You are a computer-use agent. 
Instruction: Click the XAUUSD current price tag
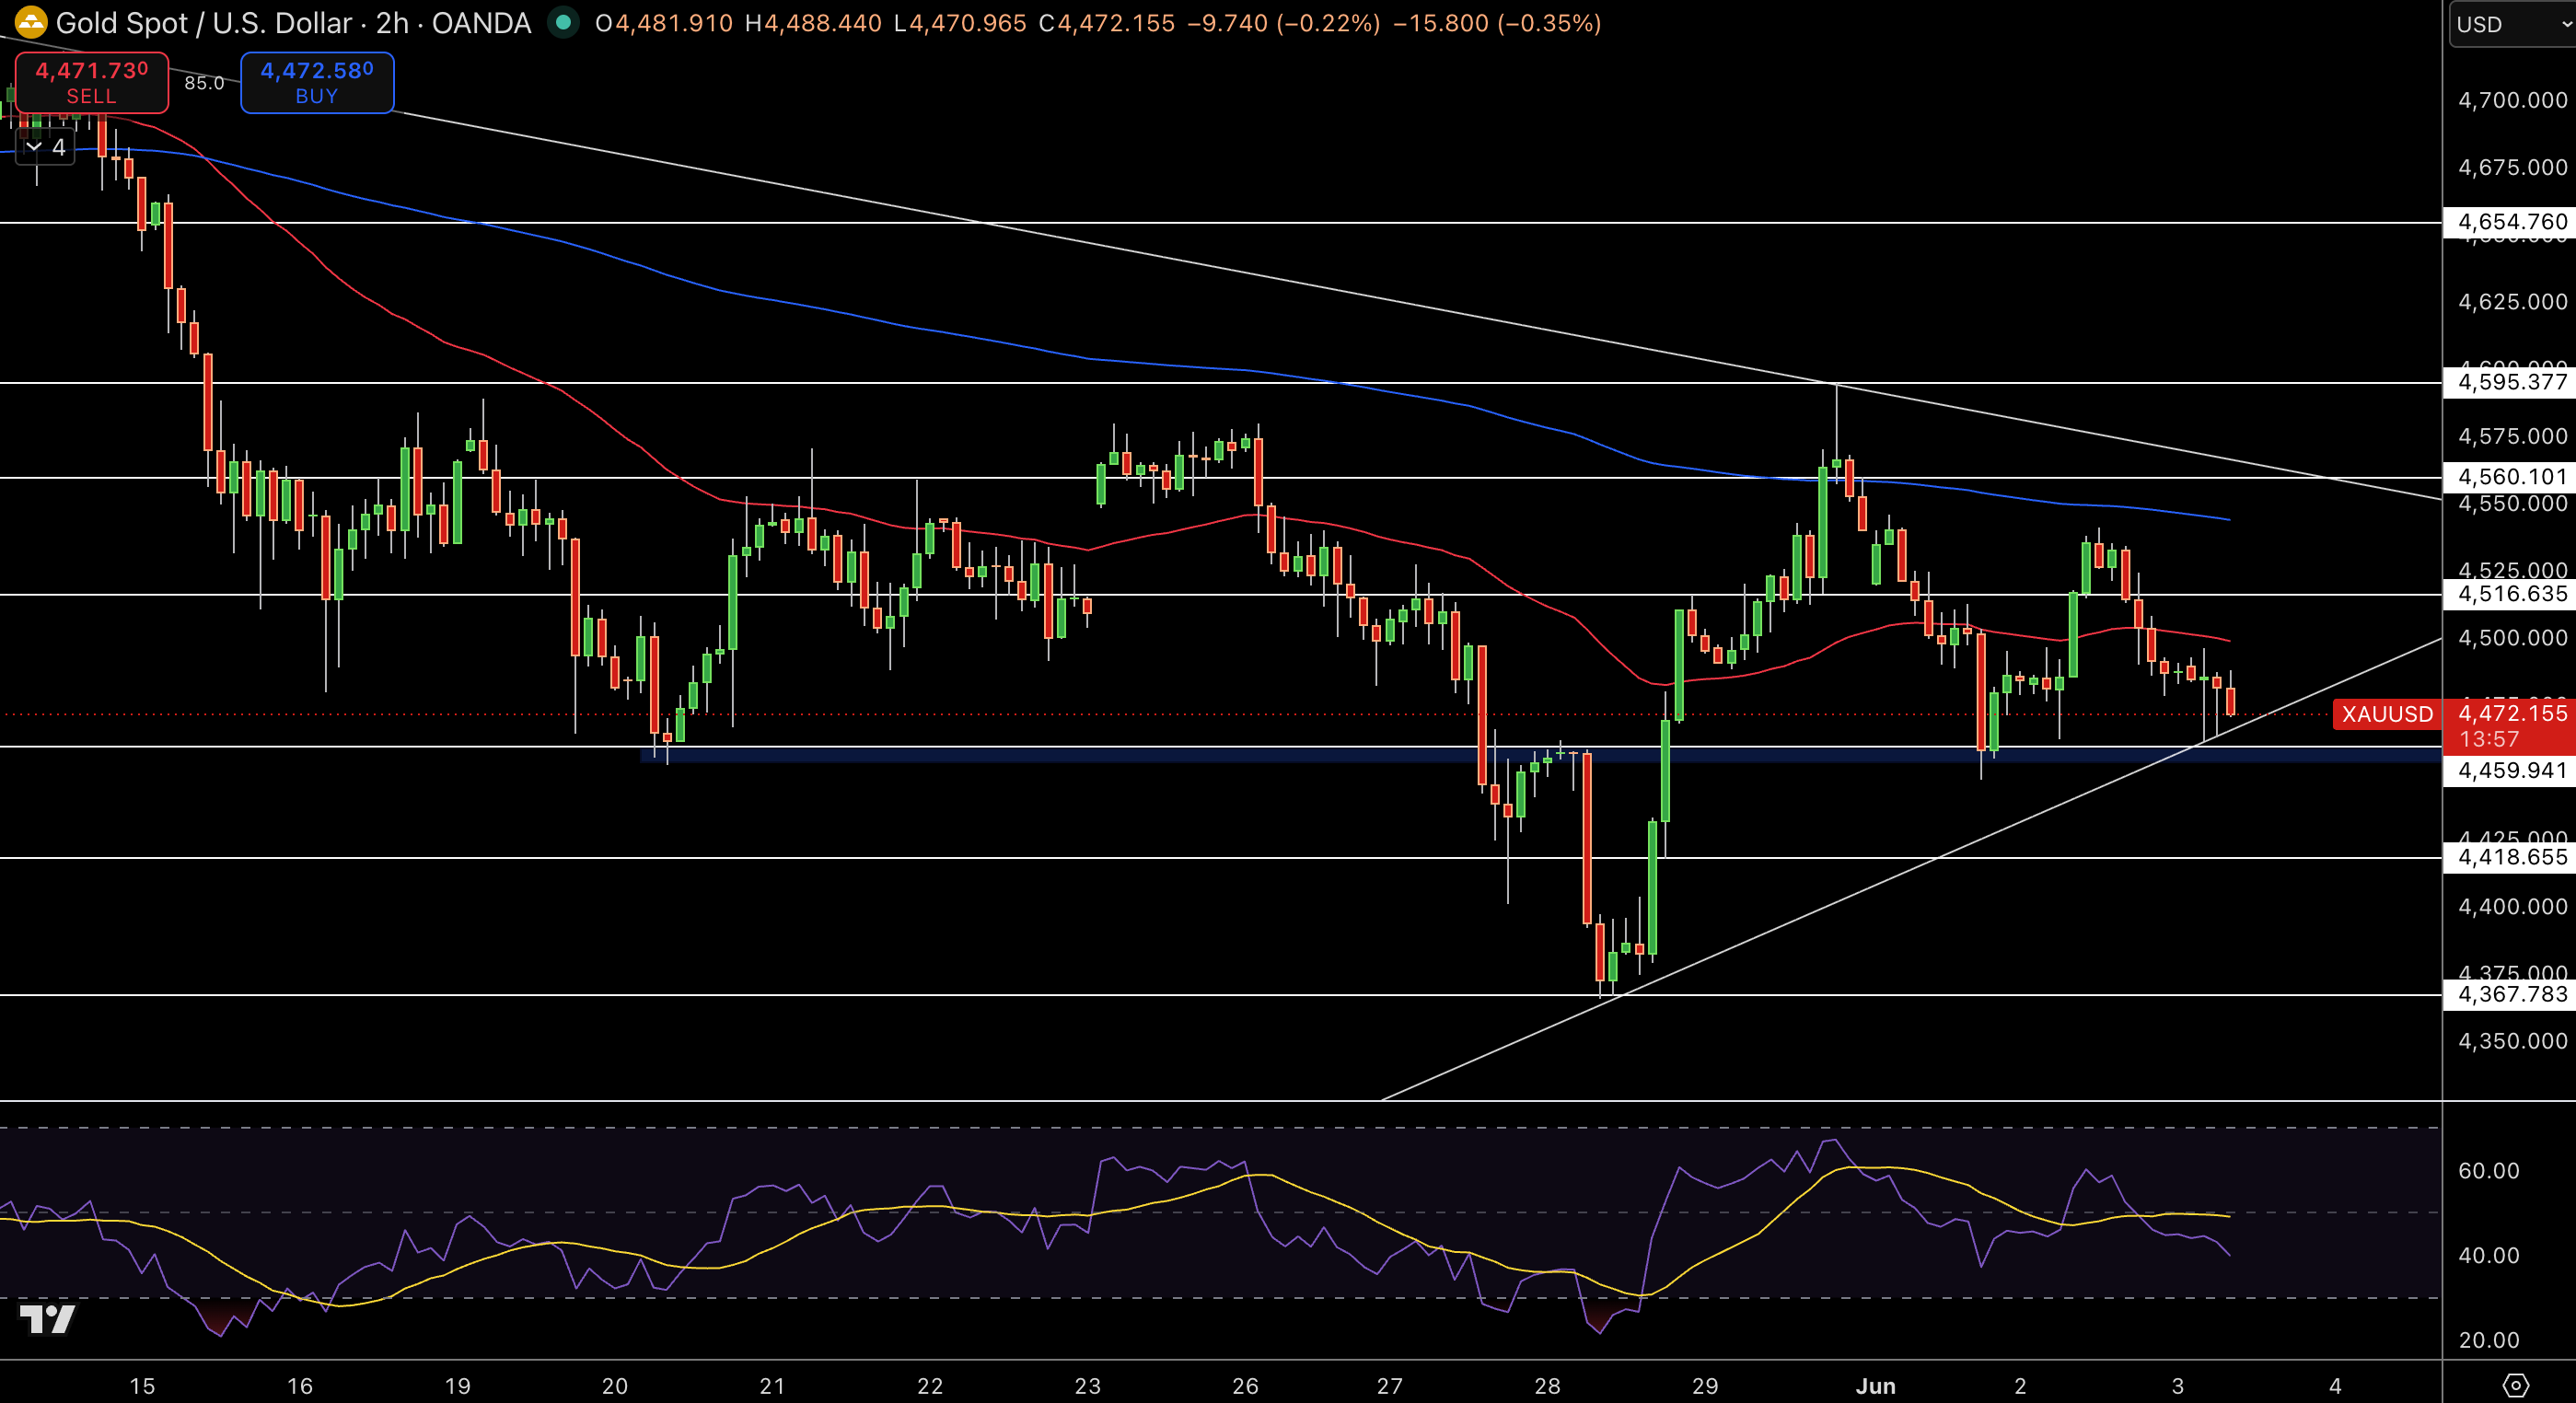tap(2387, 714)
